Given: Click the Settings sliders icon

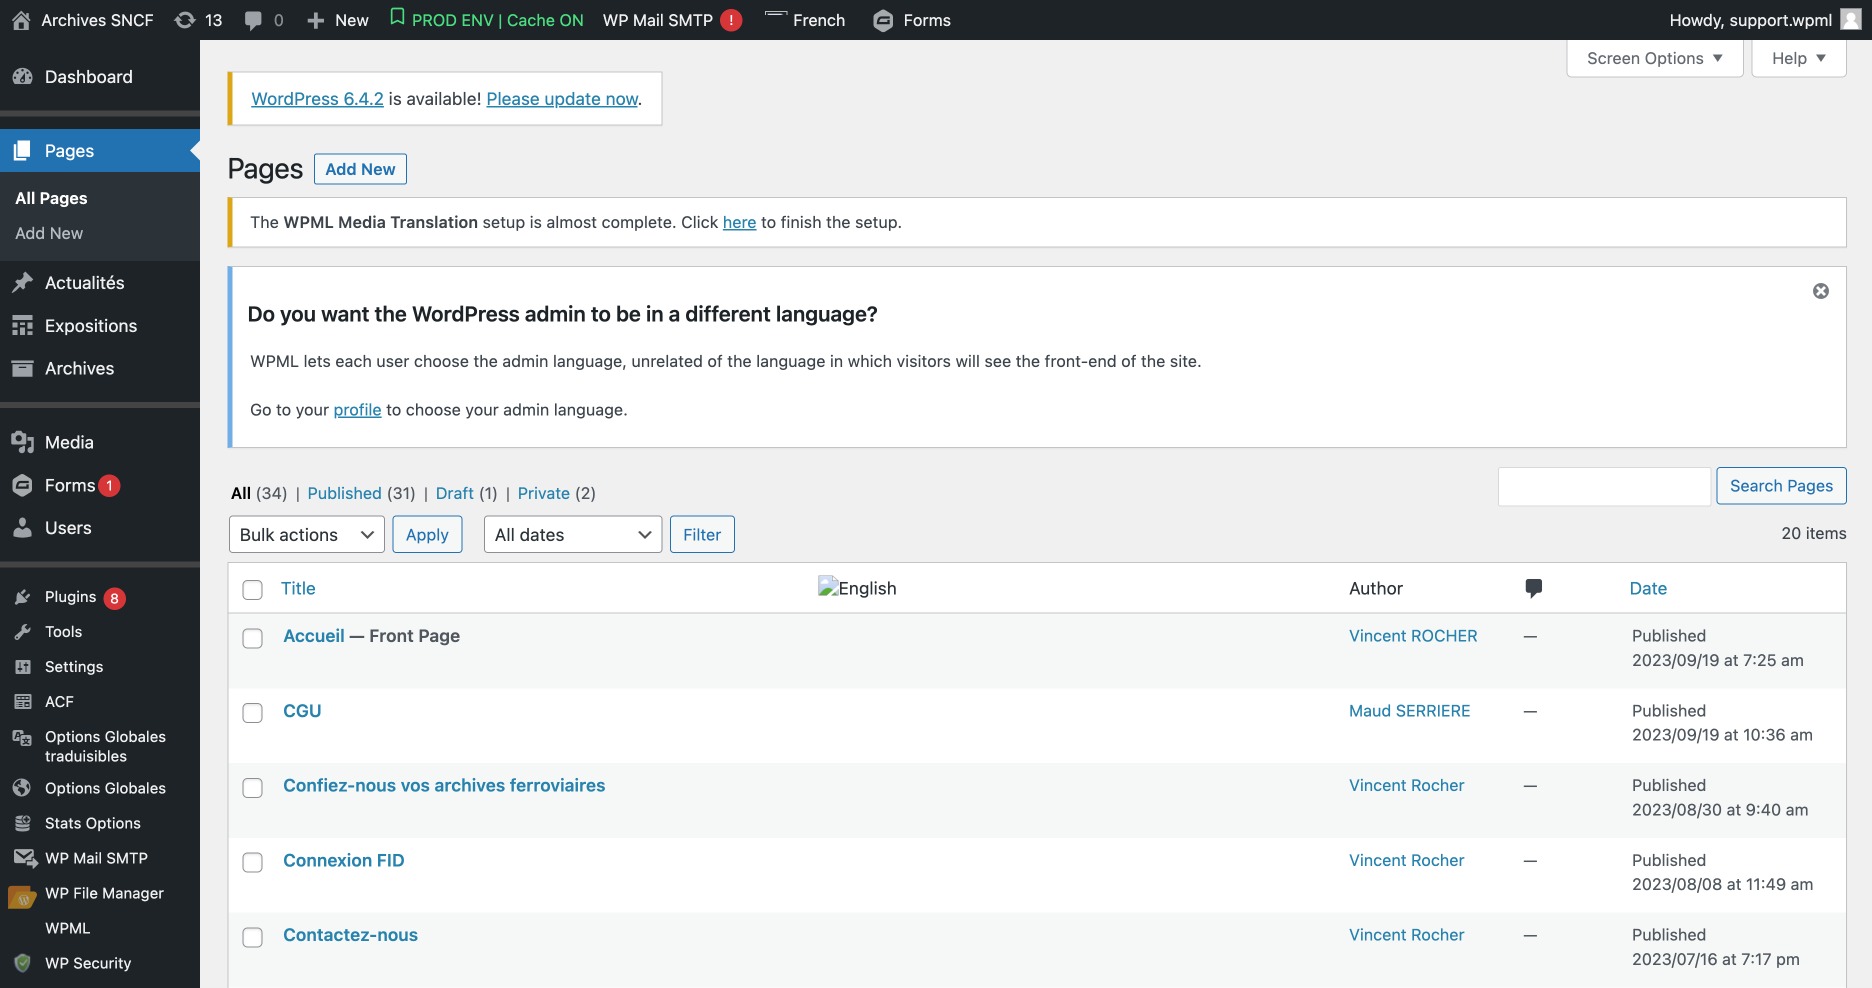Looking at the screenshot, I should point(22,667).
